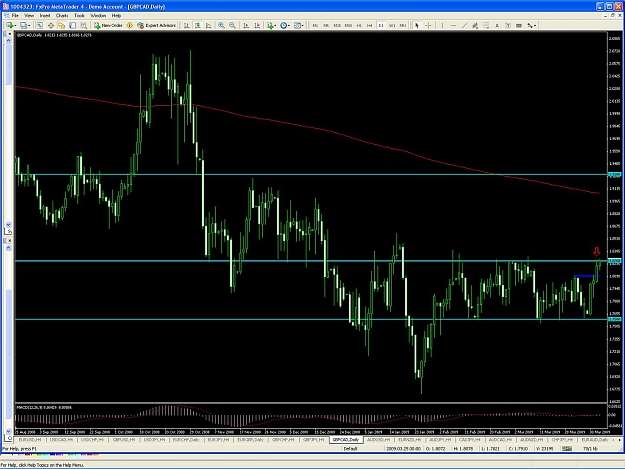Switch to the USDCHF,H4 chart tab
This screenshot has height=469, width=625.
click(92, 440)
